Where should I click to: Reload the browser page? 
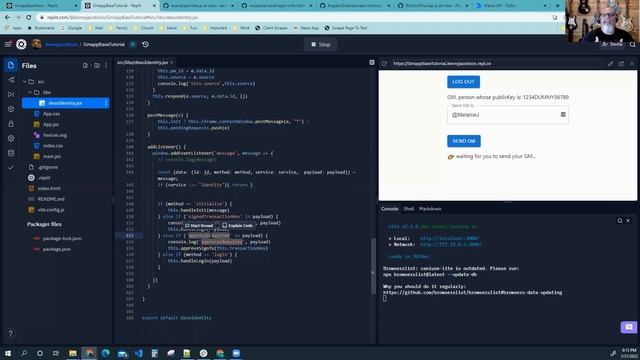pyautogui.click(x=29, y=18)
